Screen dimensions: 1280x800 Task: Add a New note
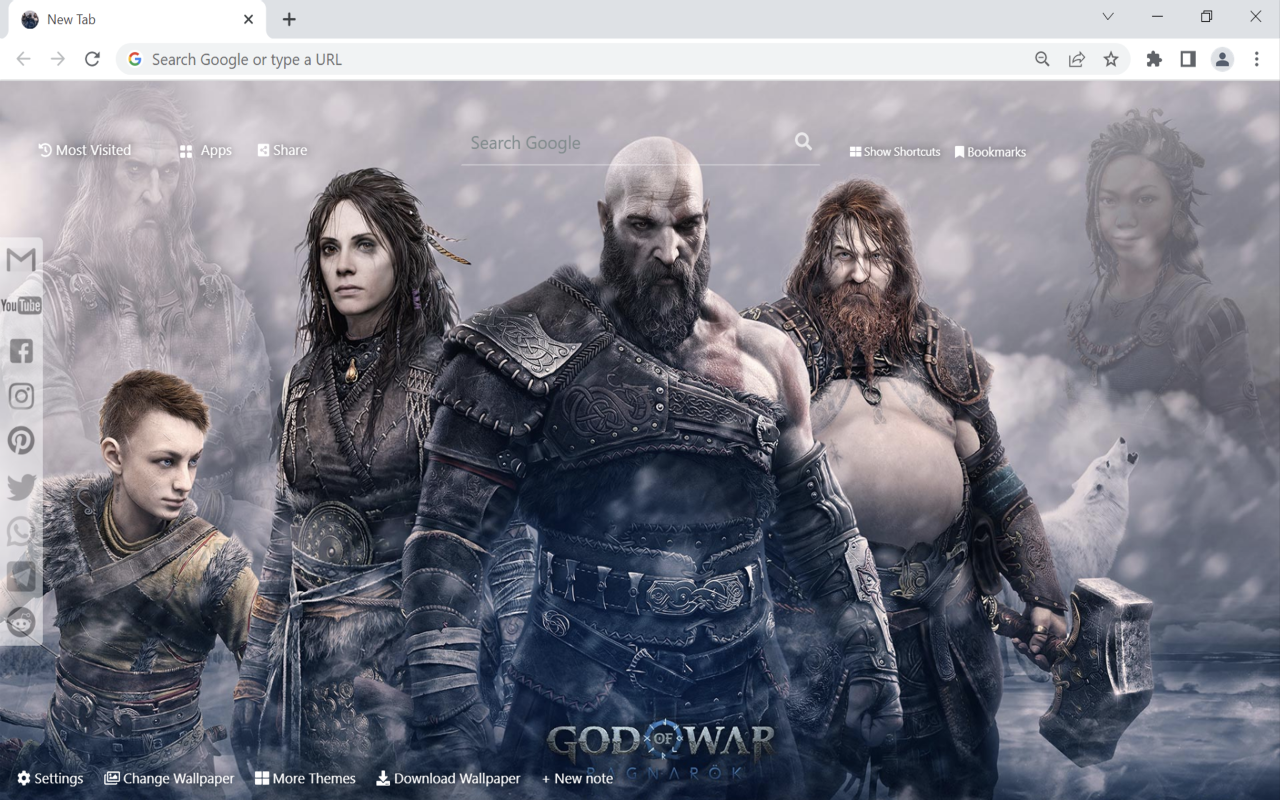[577, 778]
